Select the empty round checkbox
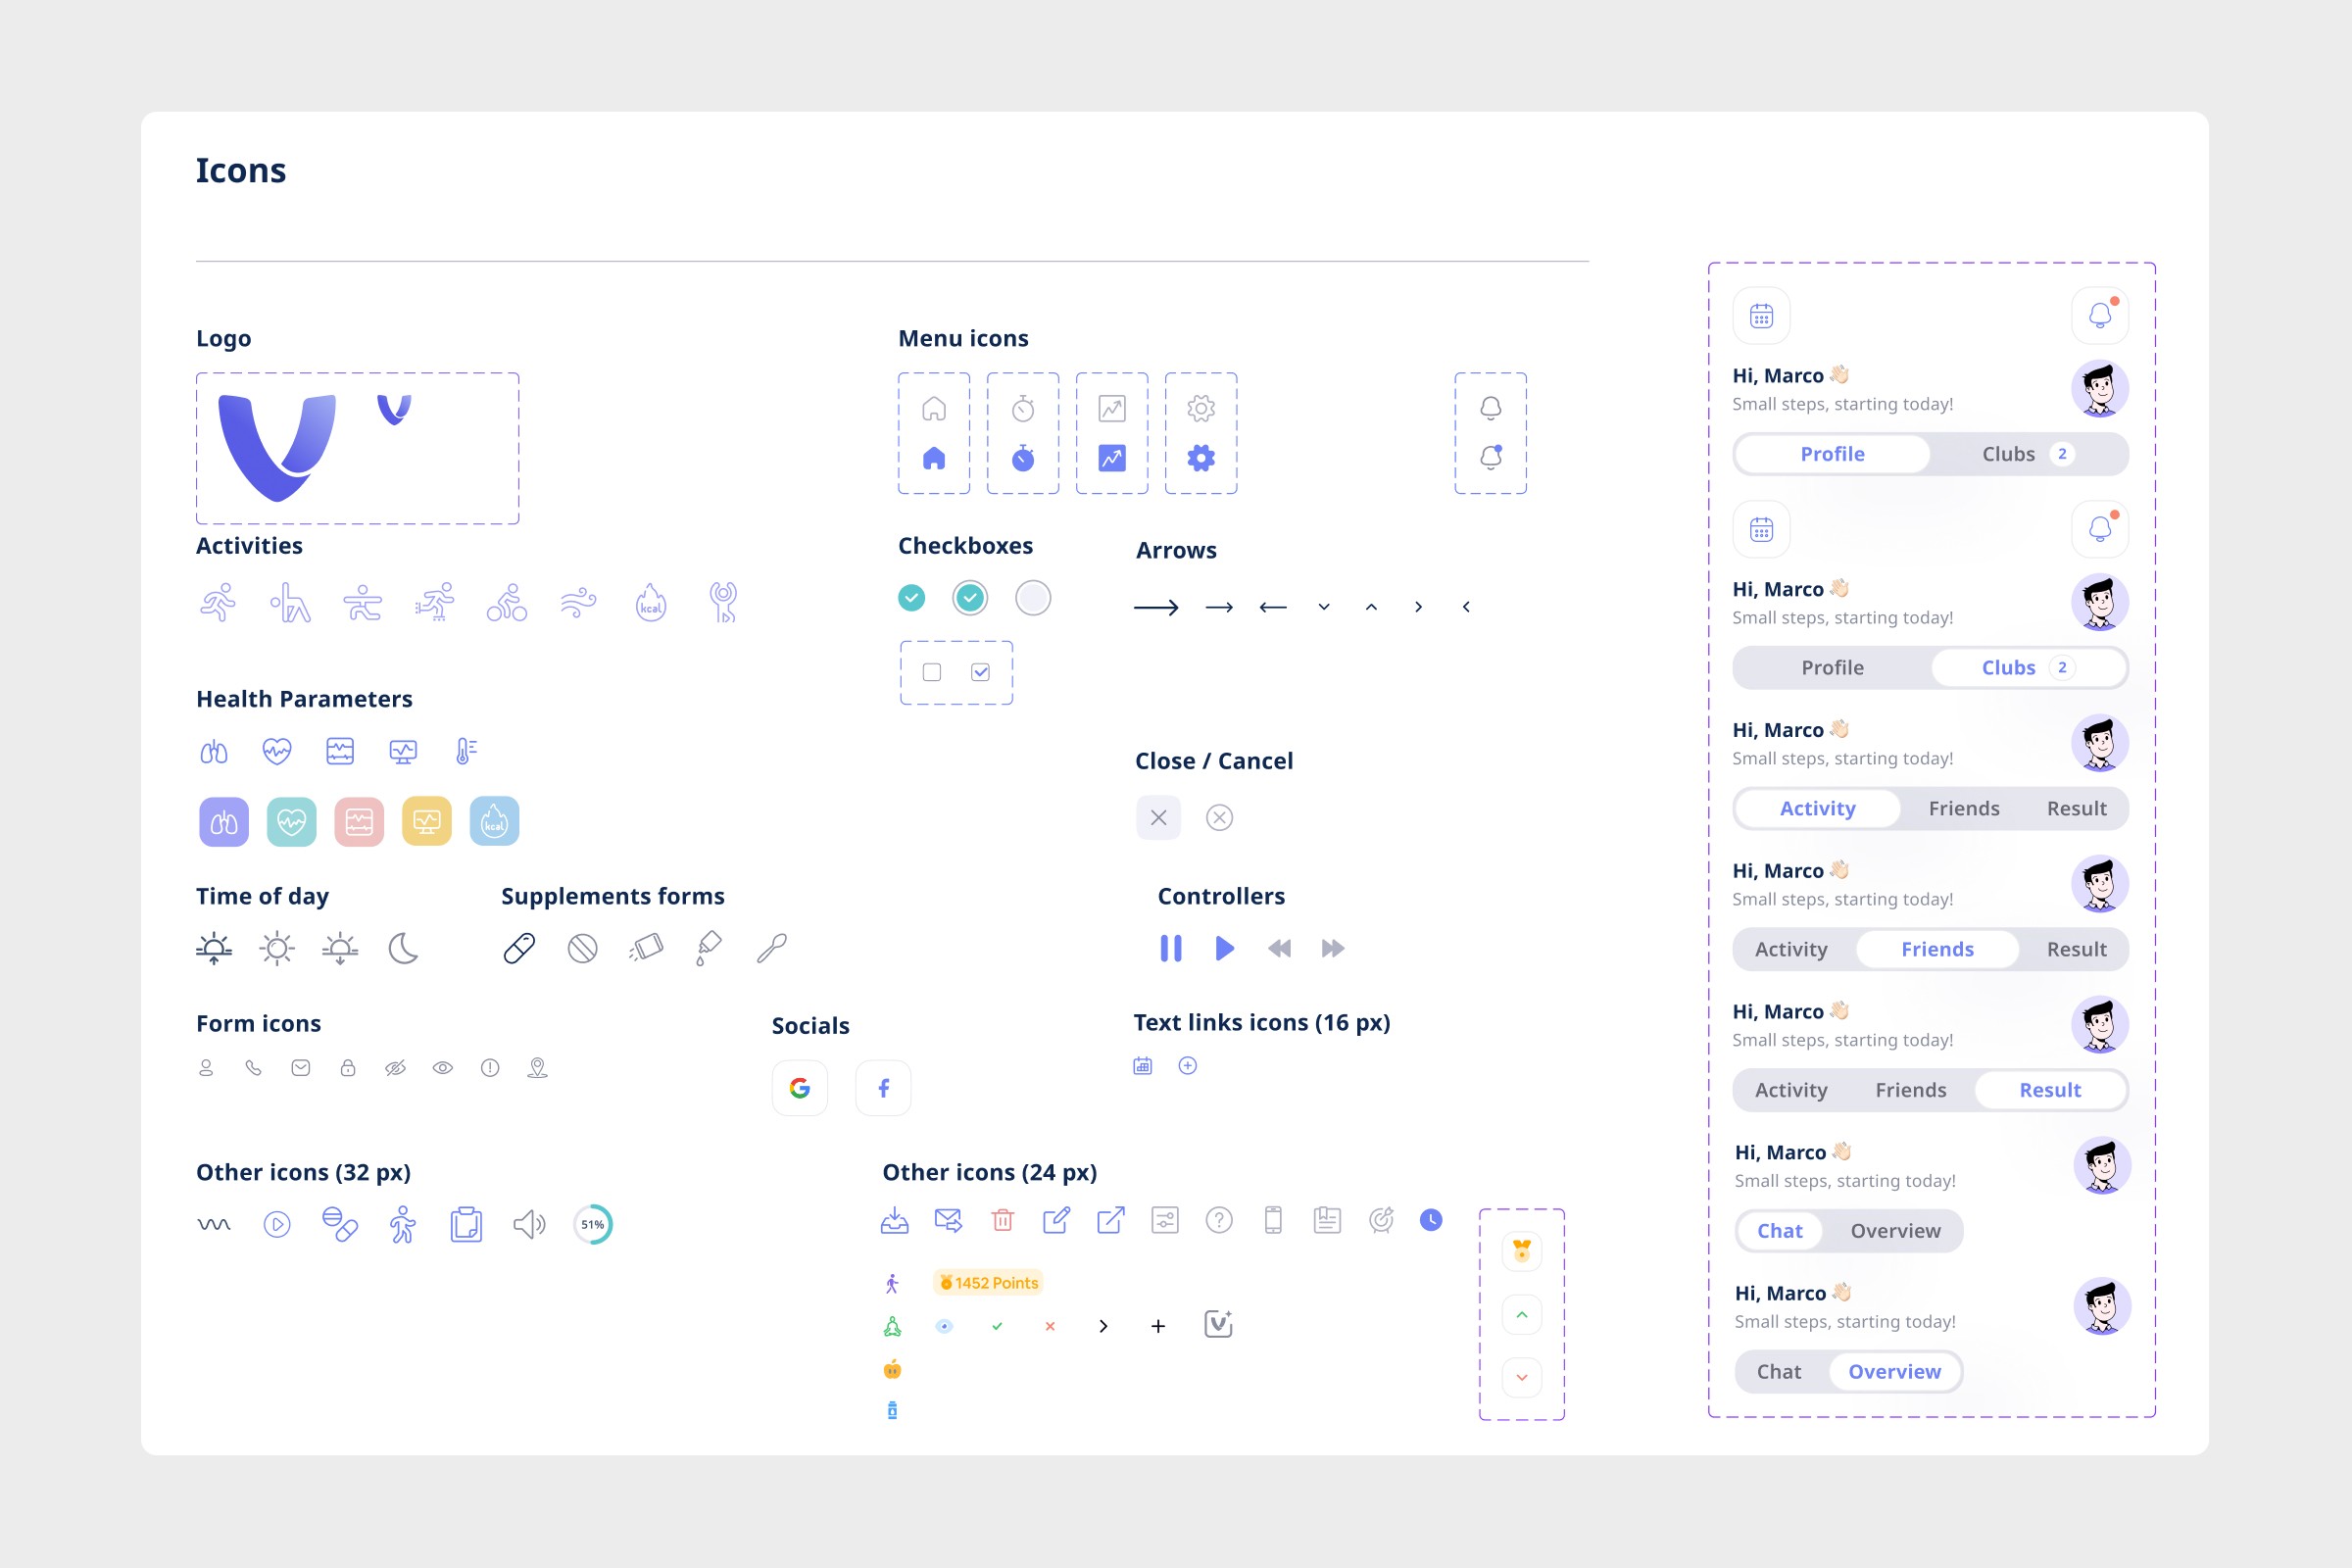Image resolution: width=2352 pixels, height=1568 pixels. (1032, 598)
